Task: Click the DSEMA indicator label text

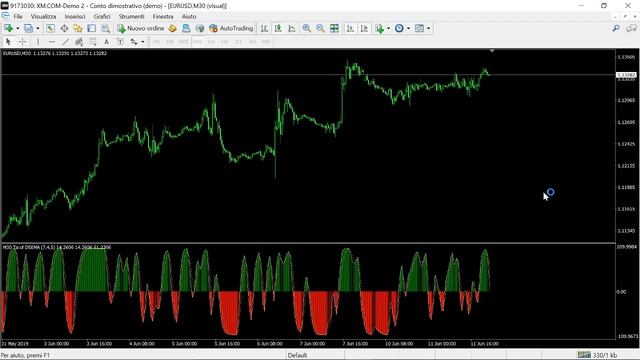Action: click(x=57, y=247)
